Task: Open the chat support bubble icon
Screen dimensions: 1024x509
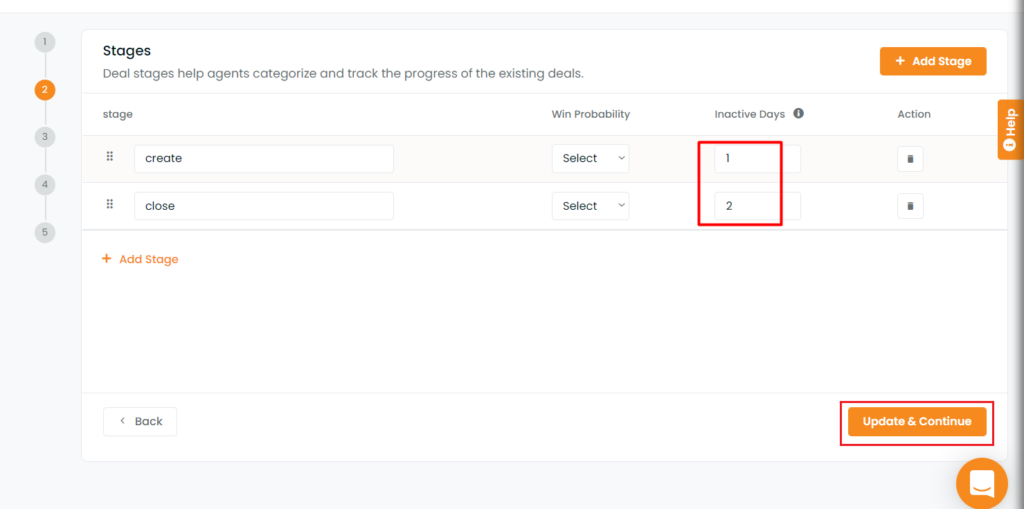Action: (981, 483)
